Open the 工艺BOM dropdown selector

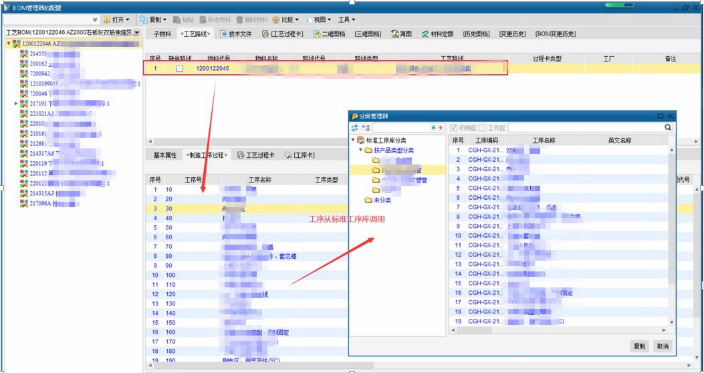coord(136,33)
